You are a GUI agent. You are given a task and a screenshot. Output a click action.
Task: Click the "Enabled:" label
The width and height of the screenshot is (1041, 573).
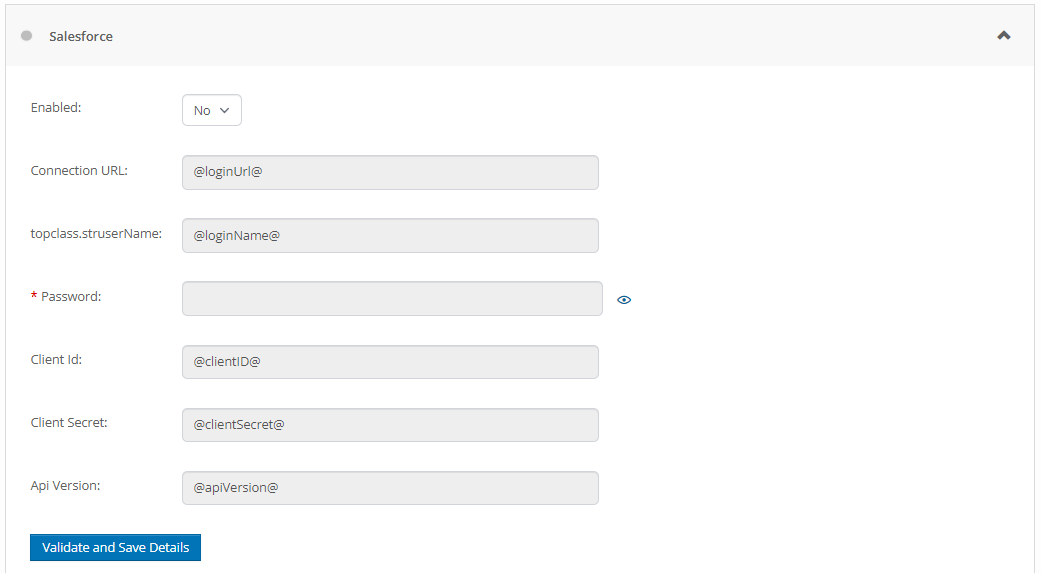click(x=56, y=107)
